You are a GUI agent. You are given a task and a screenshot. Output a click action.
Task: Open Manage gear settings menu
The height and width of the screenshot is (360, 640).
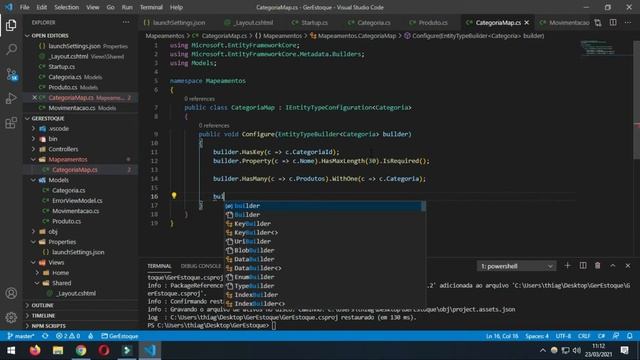click(11, 317)
